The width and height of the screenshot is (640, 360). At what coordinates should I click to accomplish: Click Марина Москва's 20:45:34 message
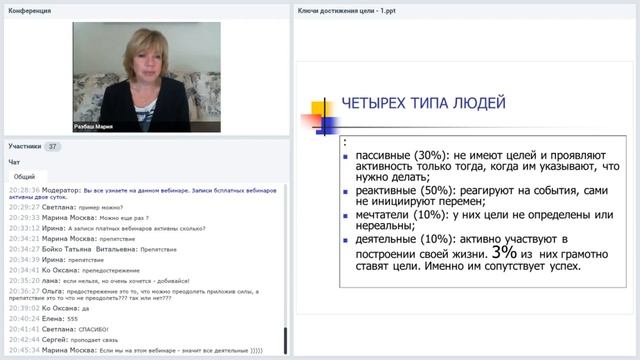(136, 350)
